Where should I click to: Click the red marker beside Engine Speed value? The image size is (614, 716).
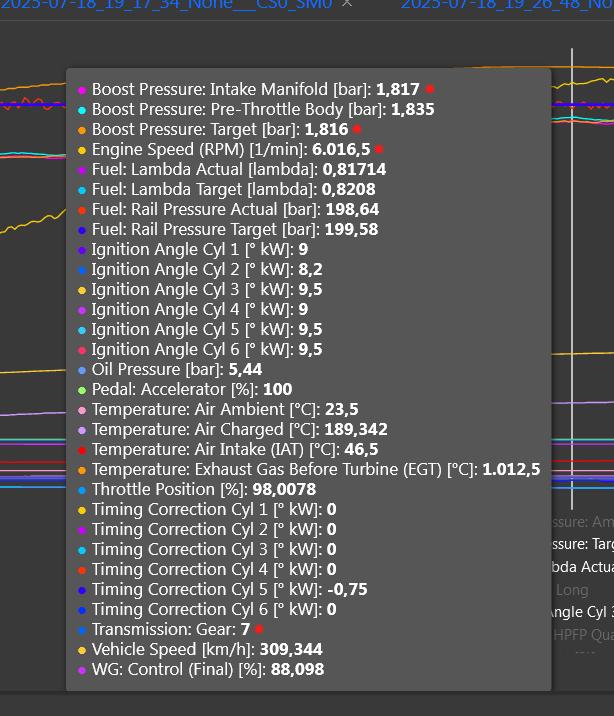(x=379, y=149)
